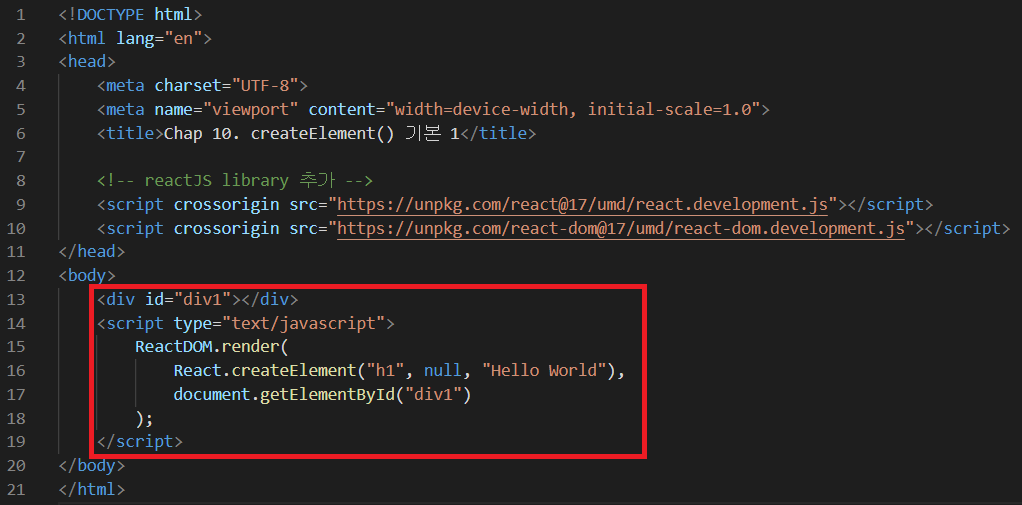Click the type="text/javascript" attribute

point(279,323)
